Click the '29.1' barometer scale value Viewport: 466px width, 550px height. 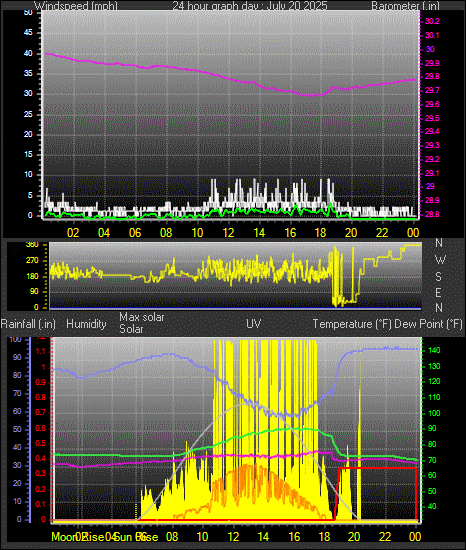click(432, 173)
